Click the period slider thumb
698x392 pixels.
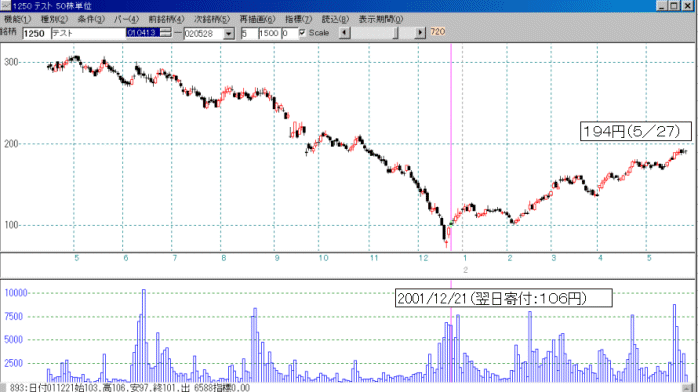[x=395, y=33]
